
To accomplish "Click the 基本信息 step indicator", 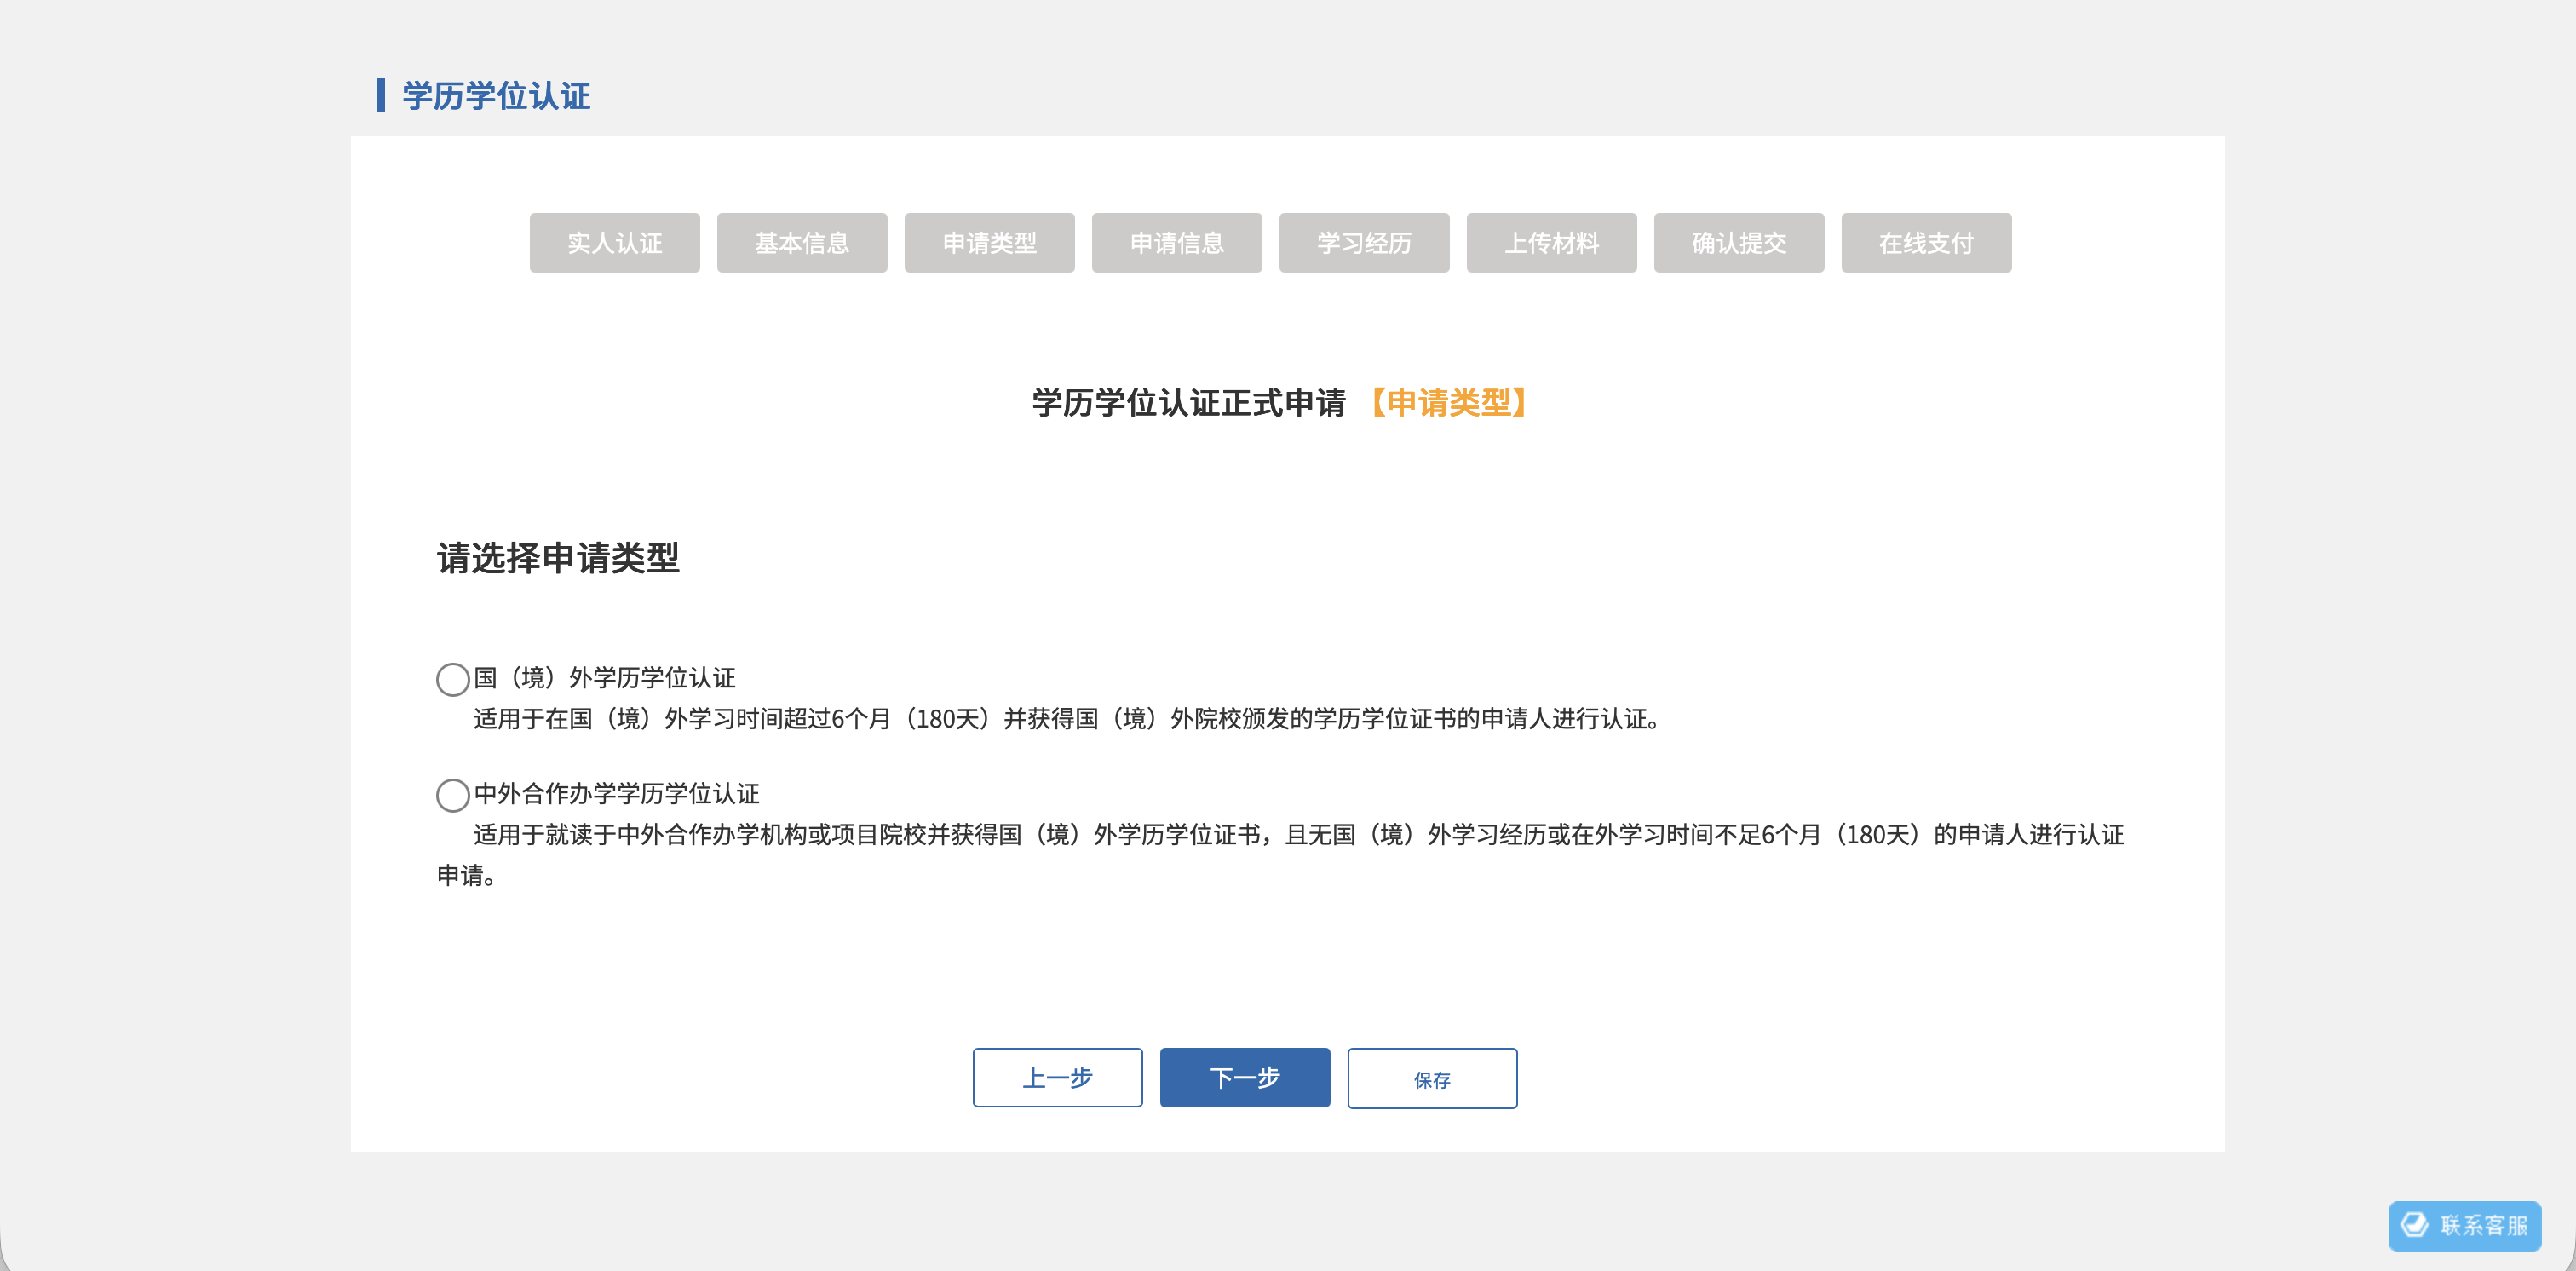I will pyautogui.click(x=801, y=243).
